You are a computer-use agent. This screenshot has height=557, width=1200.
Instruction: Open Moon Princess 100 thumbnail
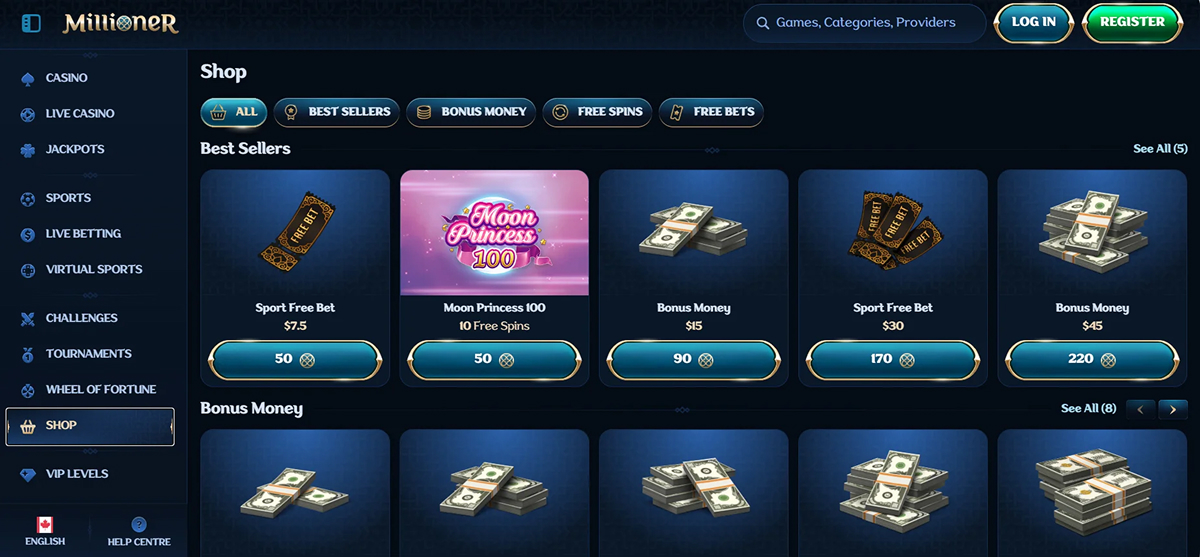[x=494, y=233]
